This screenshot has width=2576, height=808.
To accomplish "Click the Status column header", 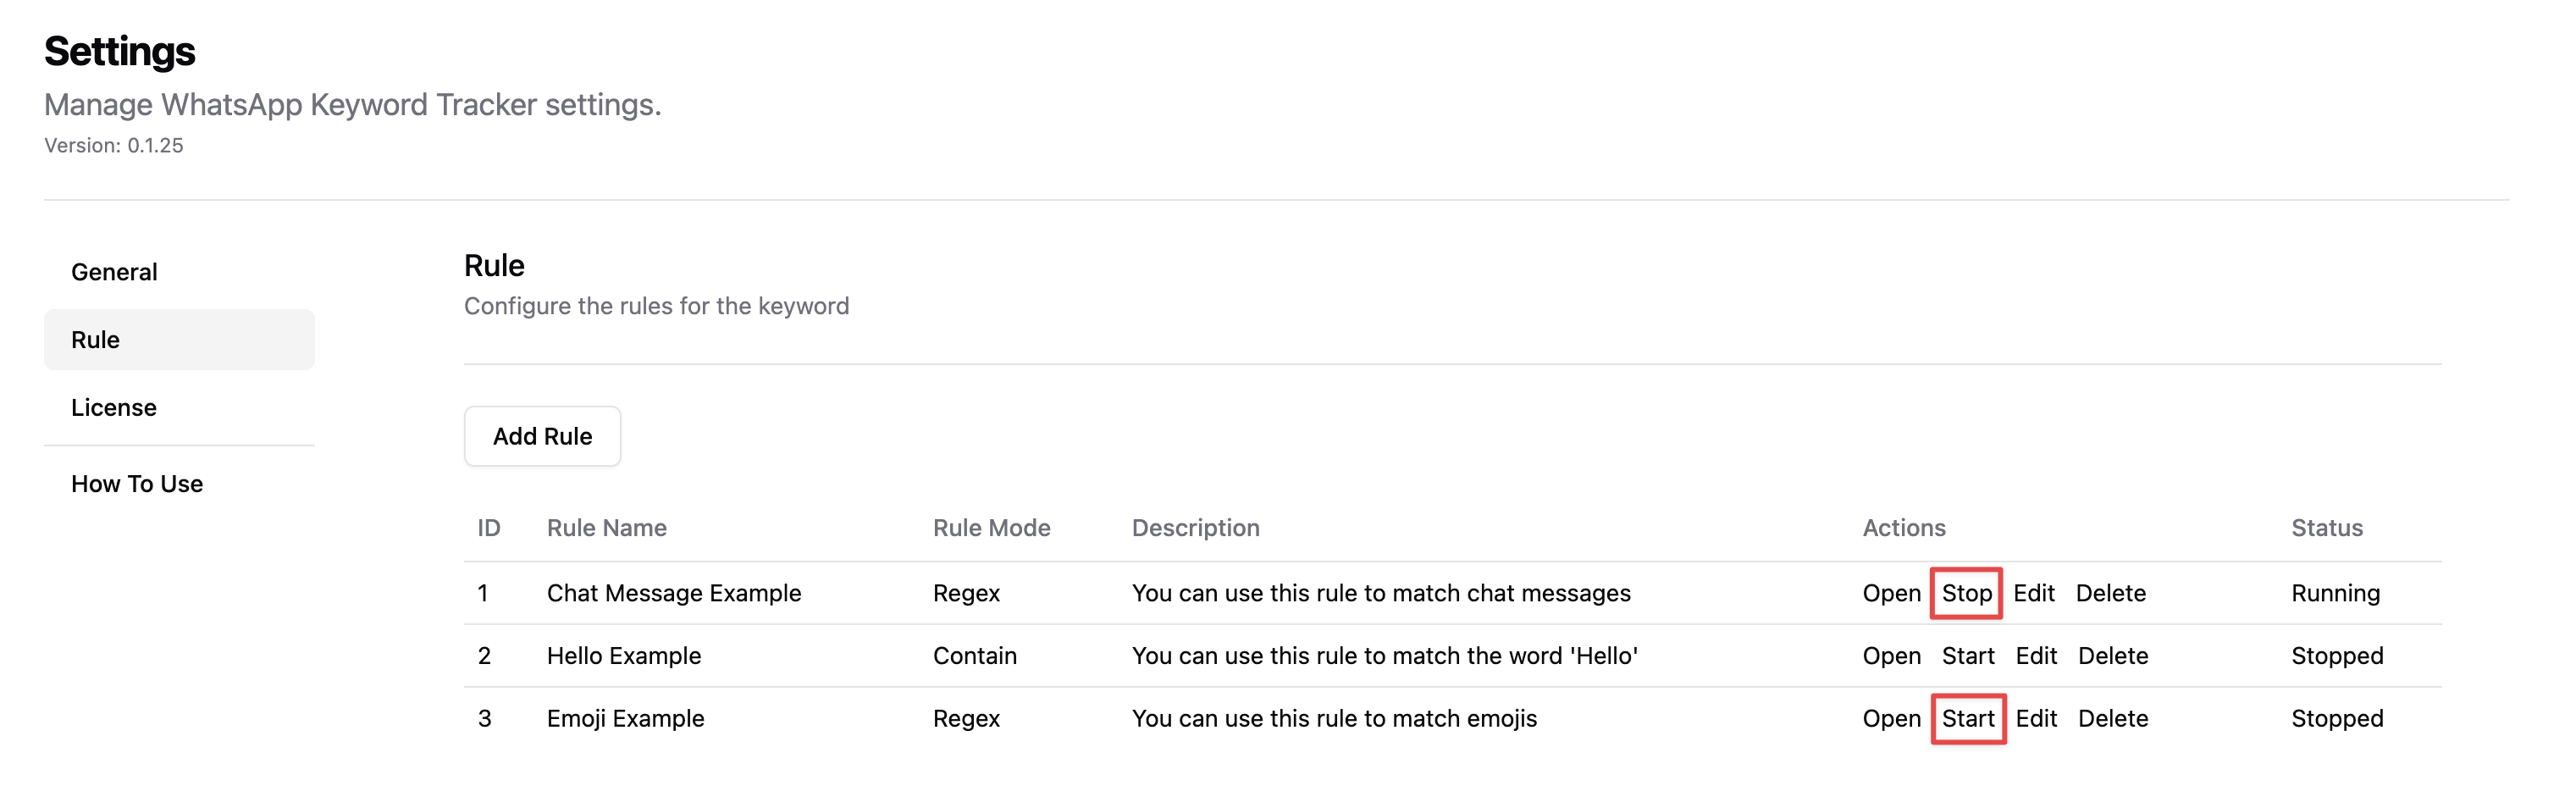I will pyautogui.click(x=2326, y=528).
